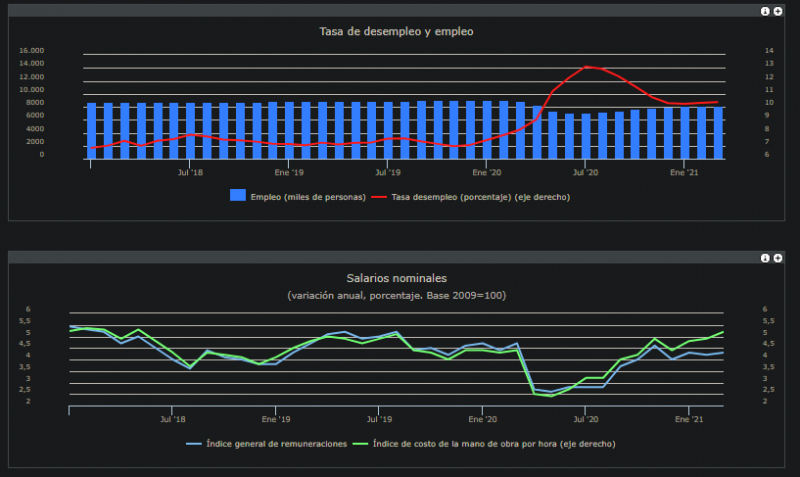Click the info icon on the unemployment chart panel

tap(766, 11)
